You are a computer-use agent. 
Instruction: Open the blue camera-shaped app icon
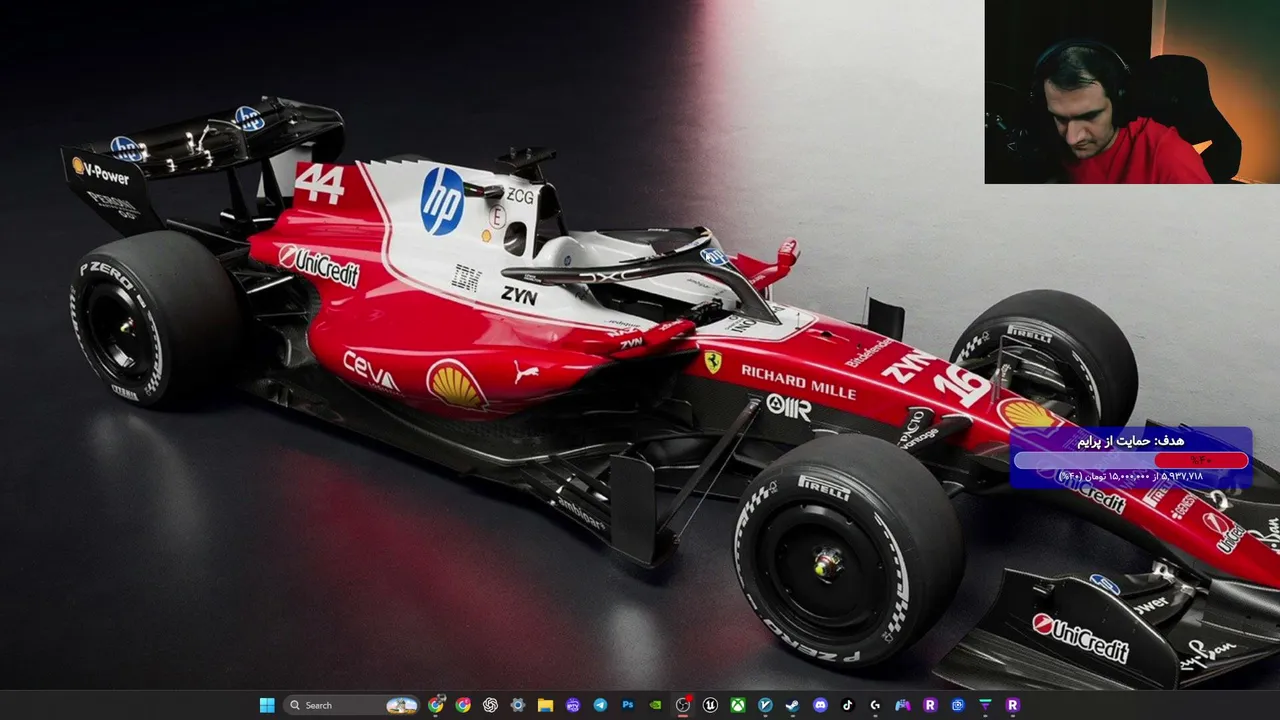click(958, 705)
